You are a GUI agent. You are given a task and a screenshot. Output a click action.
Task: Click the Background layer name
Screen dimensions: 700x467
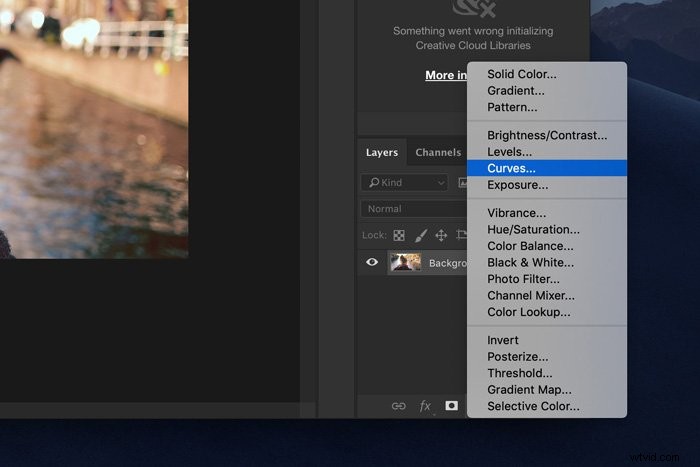(x=448, y=263)
